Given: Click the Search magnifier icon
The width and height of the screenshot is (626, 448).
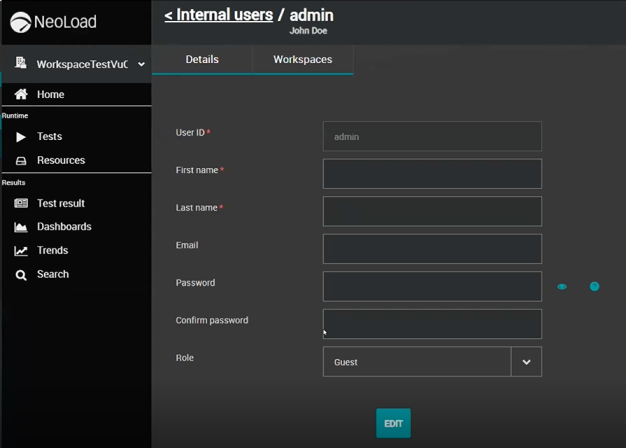Looking at the screenshot, I should 21,275.
